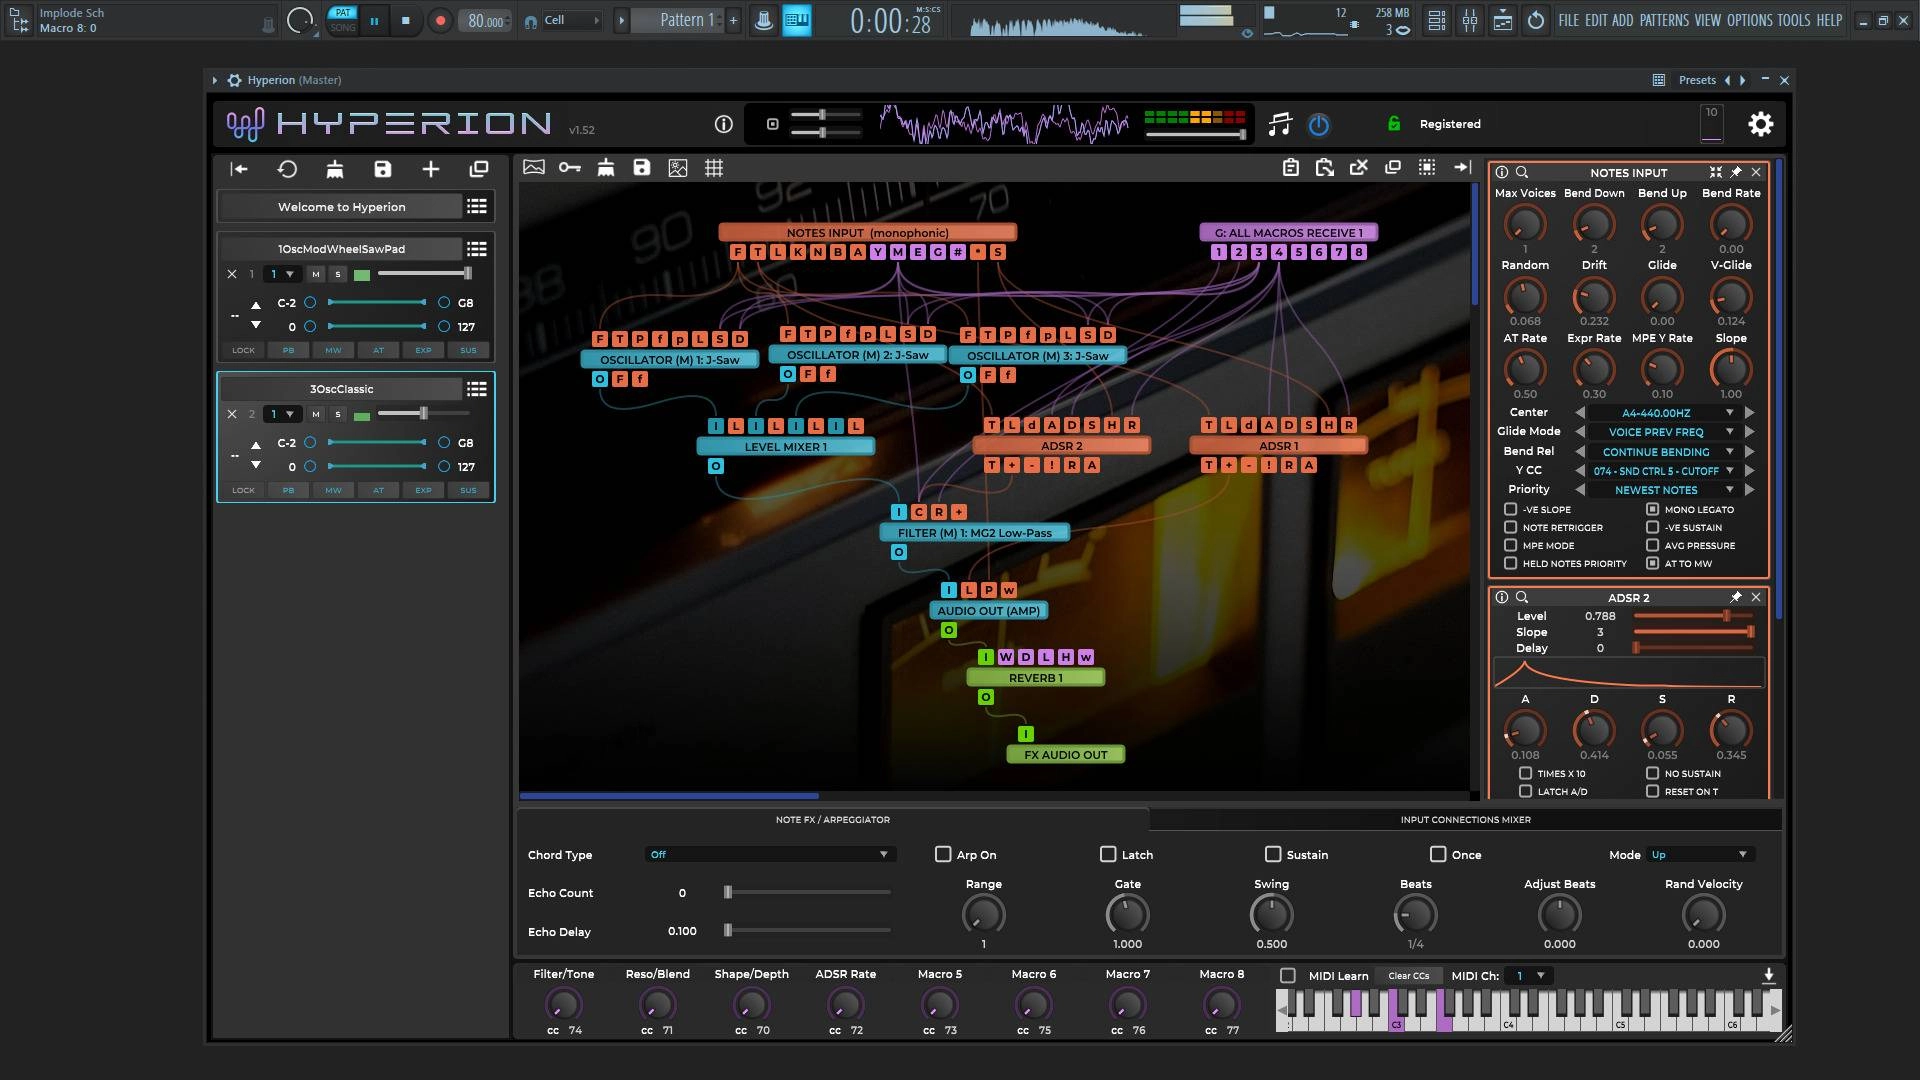Toggle the MONO LEGATO checkbox
This screenshot has height=1080, width=1920.
(1652, 509)
